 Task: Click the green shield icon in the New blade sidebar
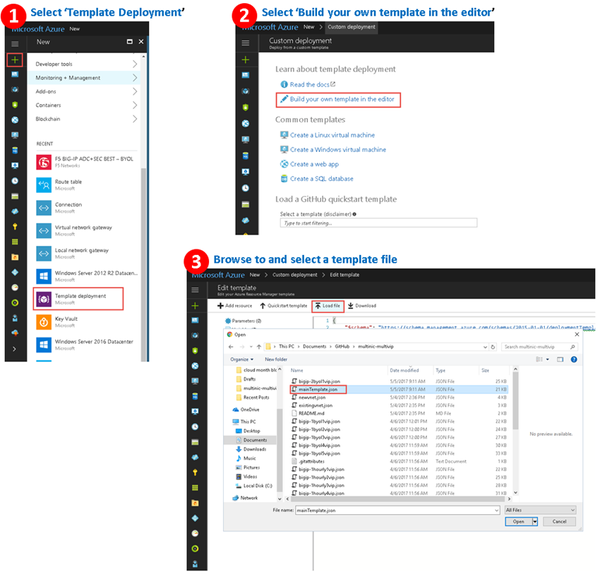click(x=15, y=105)
